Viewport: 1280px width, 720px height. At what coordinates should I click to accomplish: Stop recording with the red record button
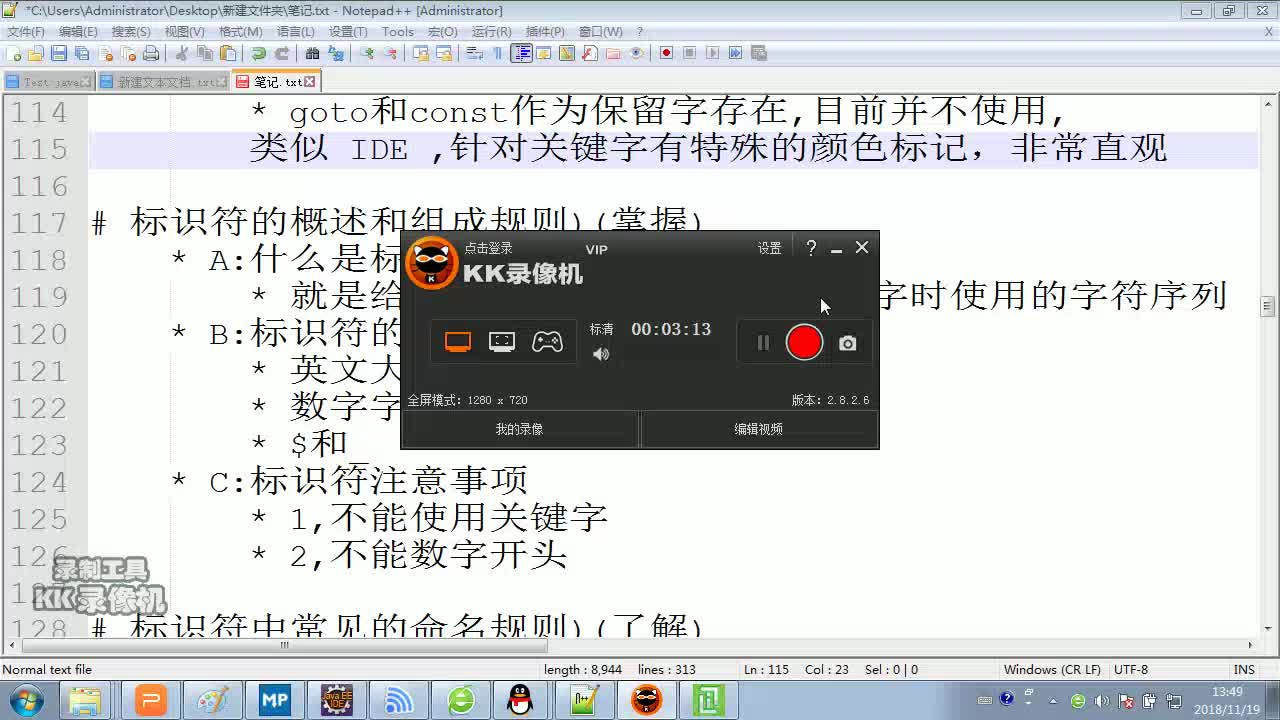(x=803, y=343)
